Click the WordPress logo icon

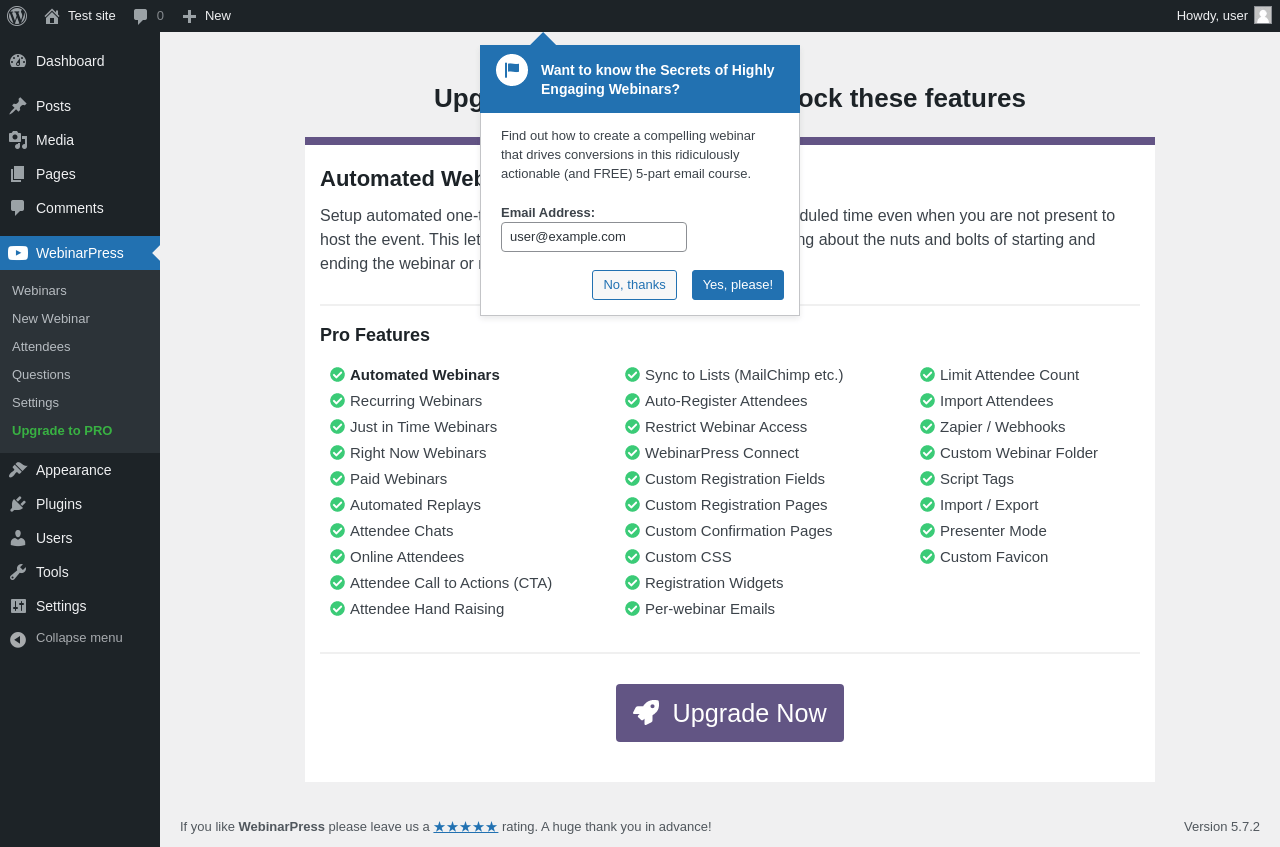click(x=17, y=16)
